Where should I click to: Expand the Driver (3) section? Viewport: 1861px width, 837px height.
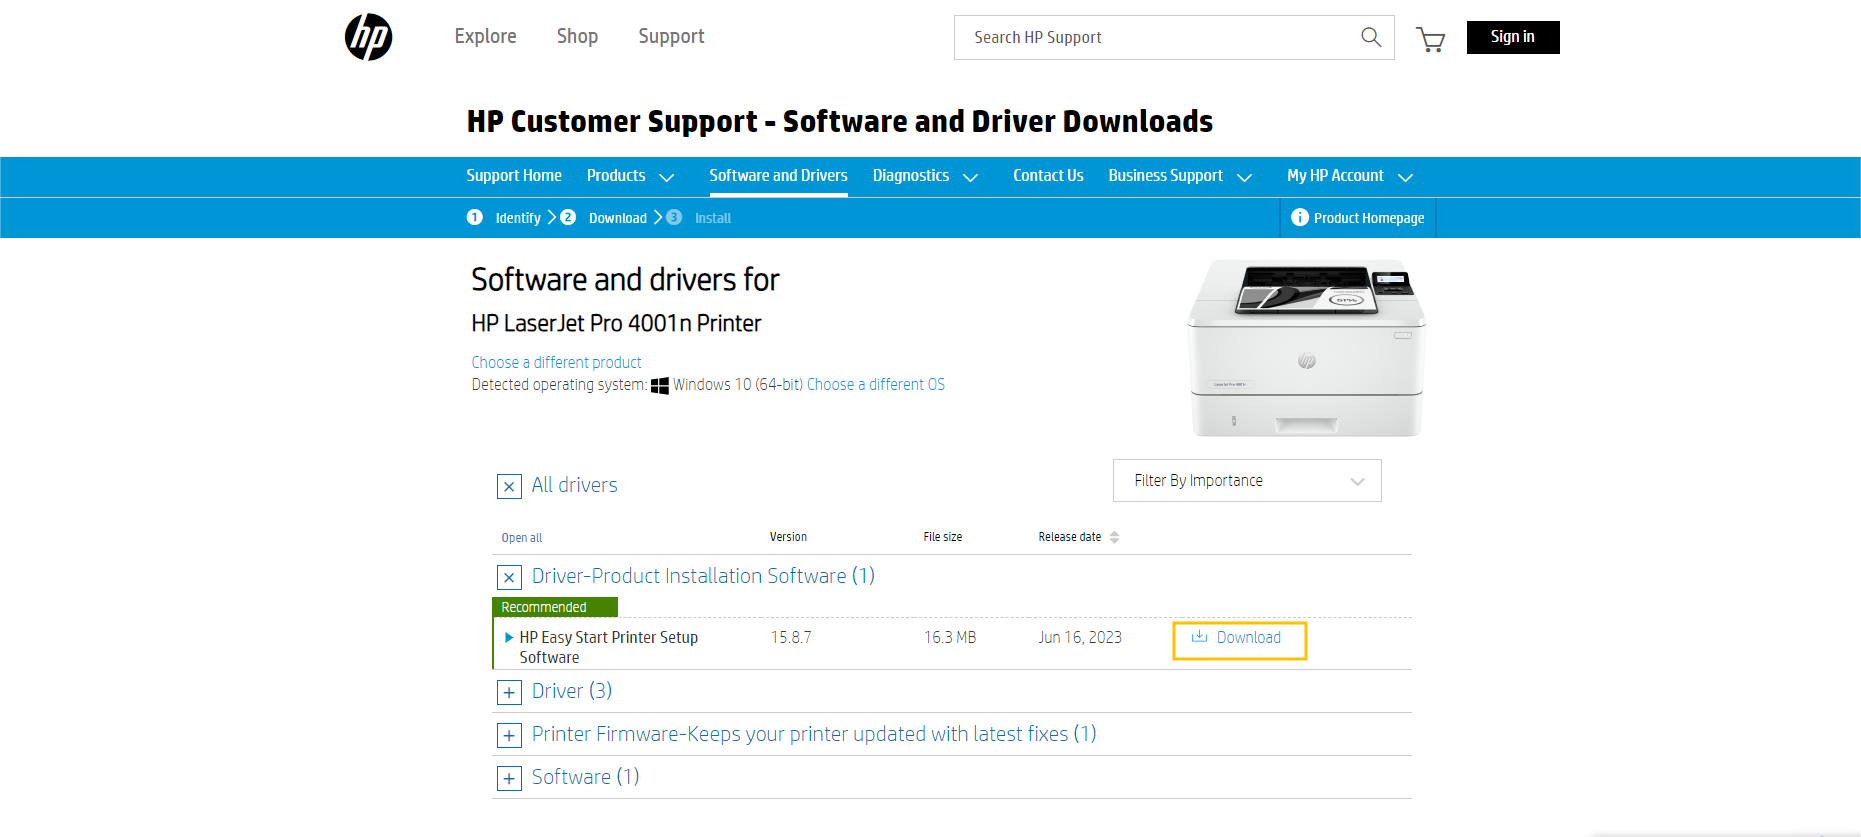pos(509,692)
